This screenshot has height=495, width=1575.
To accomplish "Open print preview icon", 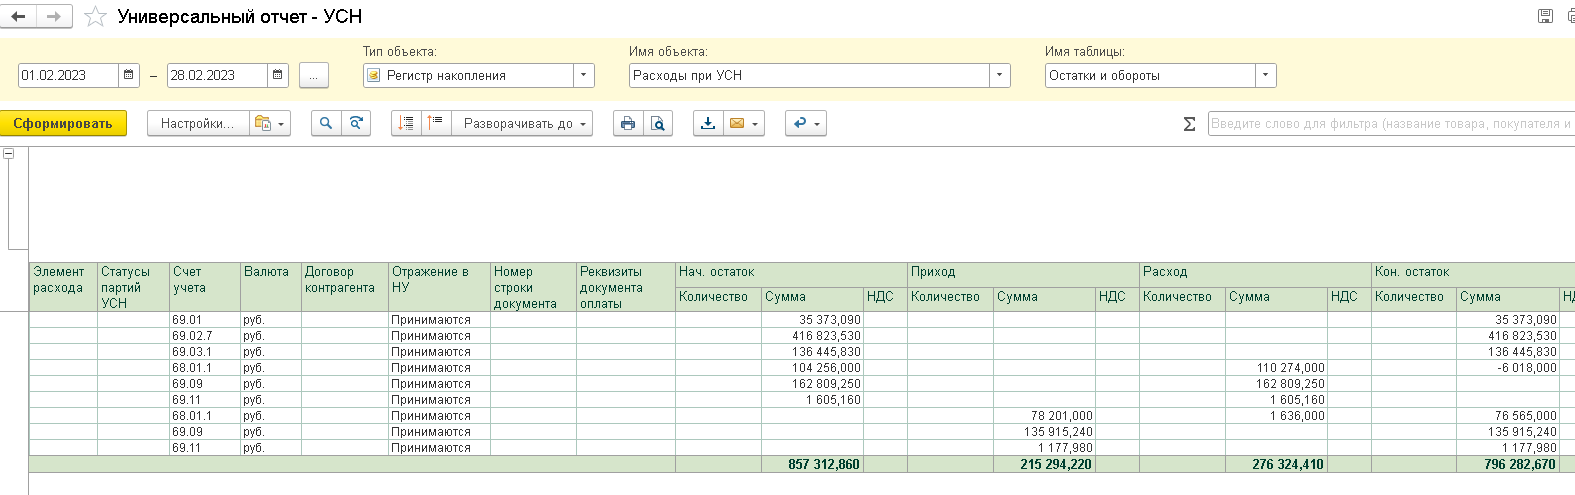I will pos(658,123).
